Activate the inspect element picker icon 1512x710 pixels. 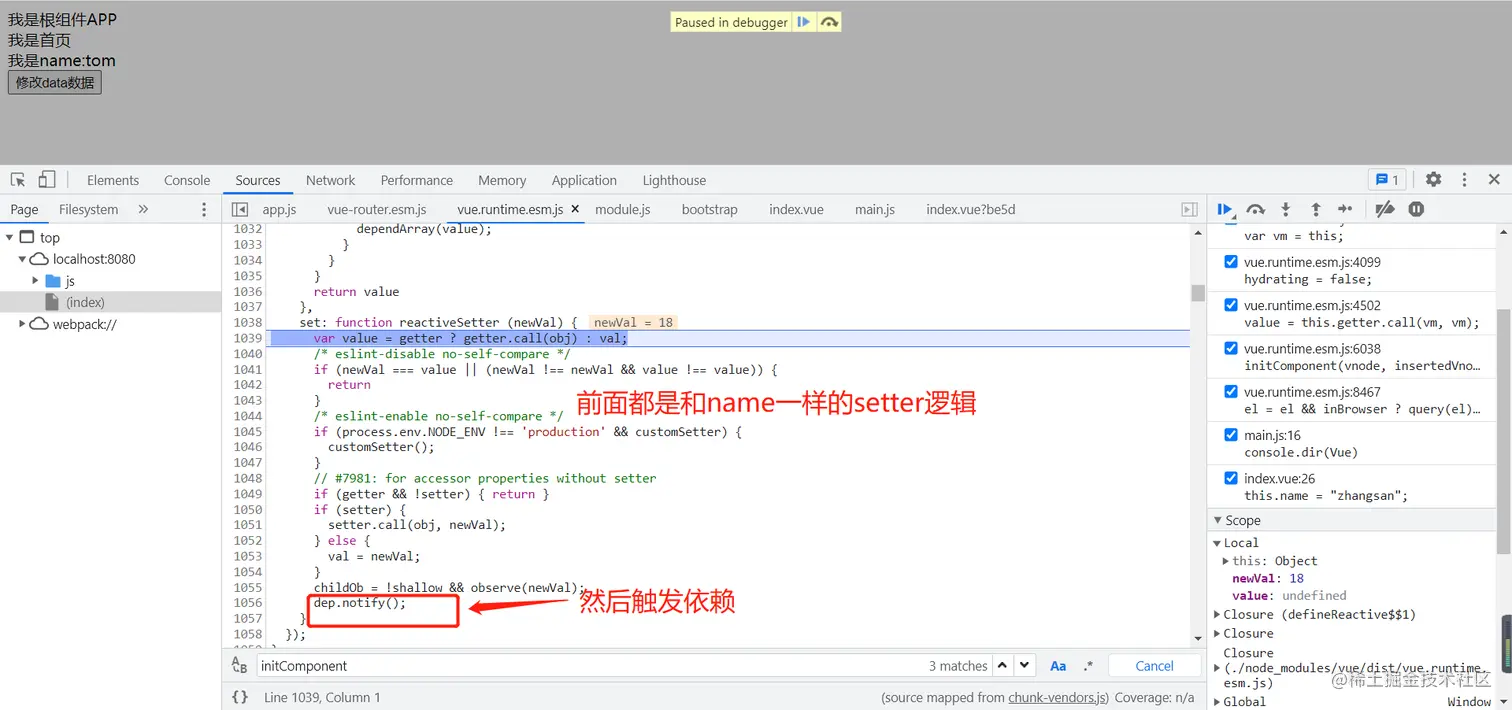[x=18, y=180]
